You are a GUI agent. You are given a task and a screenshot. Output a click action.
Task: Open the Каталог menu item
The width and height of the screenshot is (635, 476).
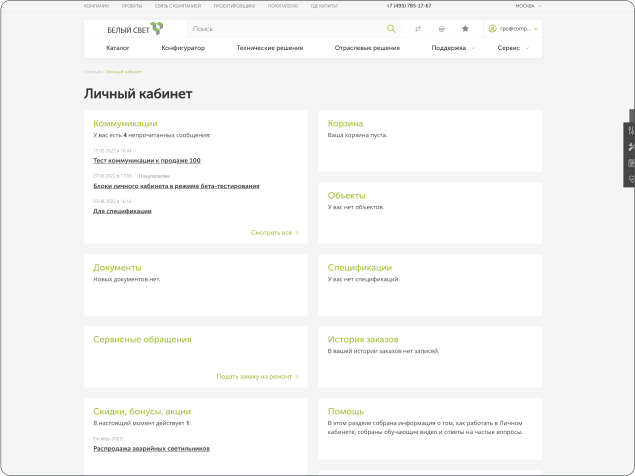coord(118,48)
